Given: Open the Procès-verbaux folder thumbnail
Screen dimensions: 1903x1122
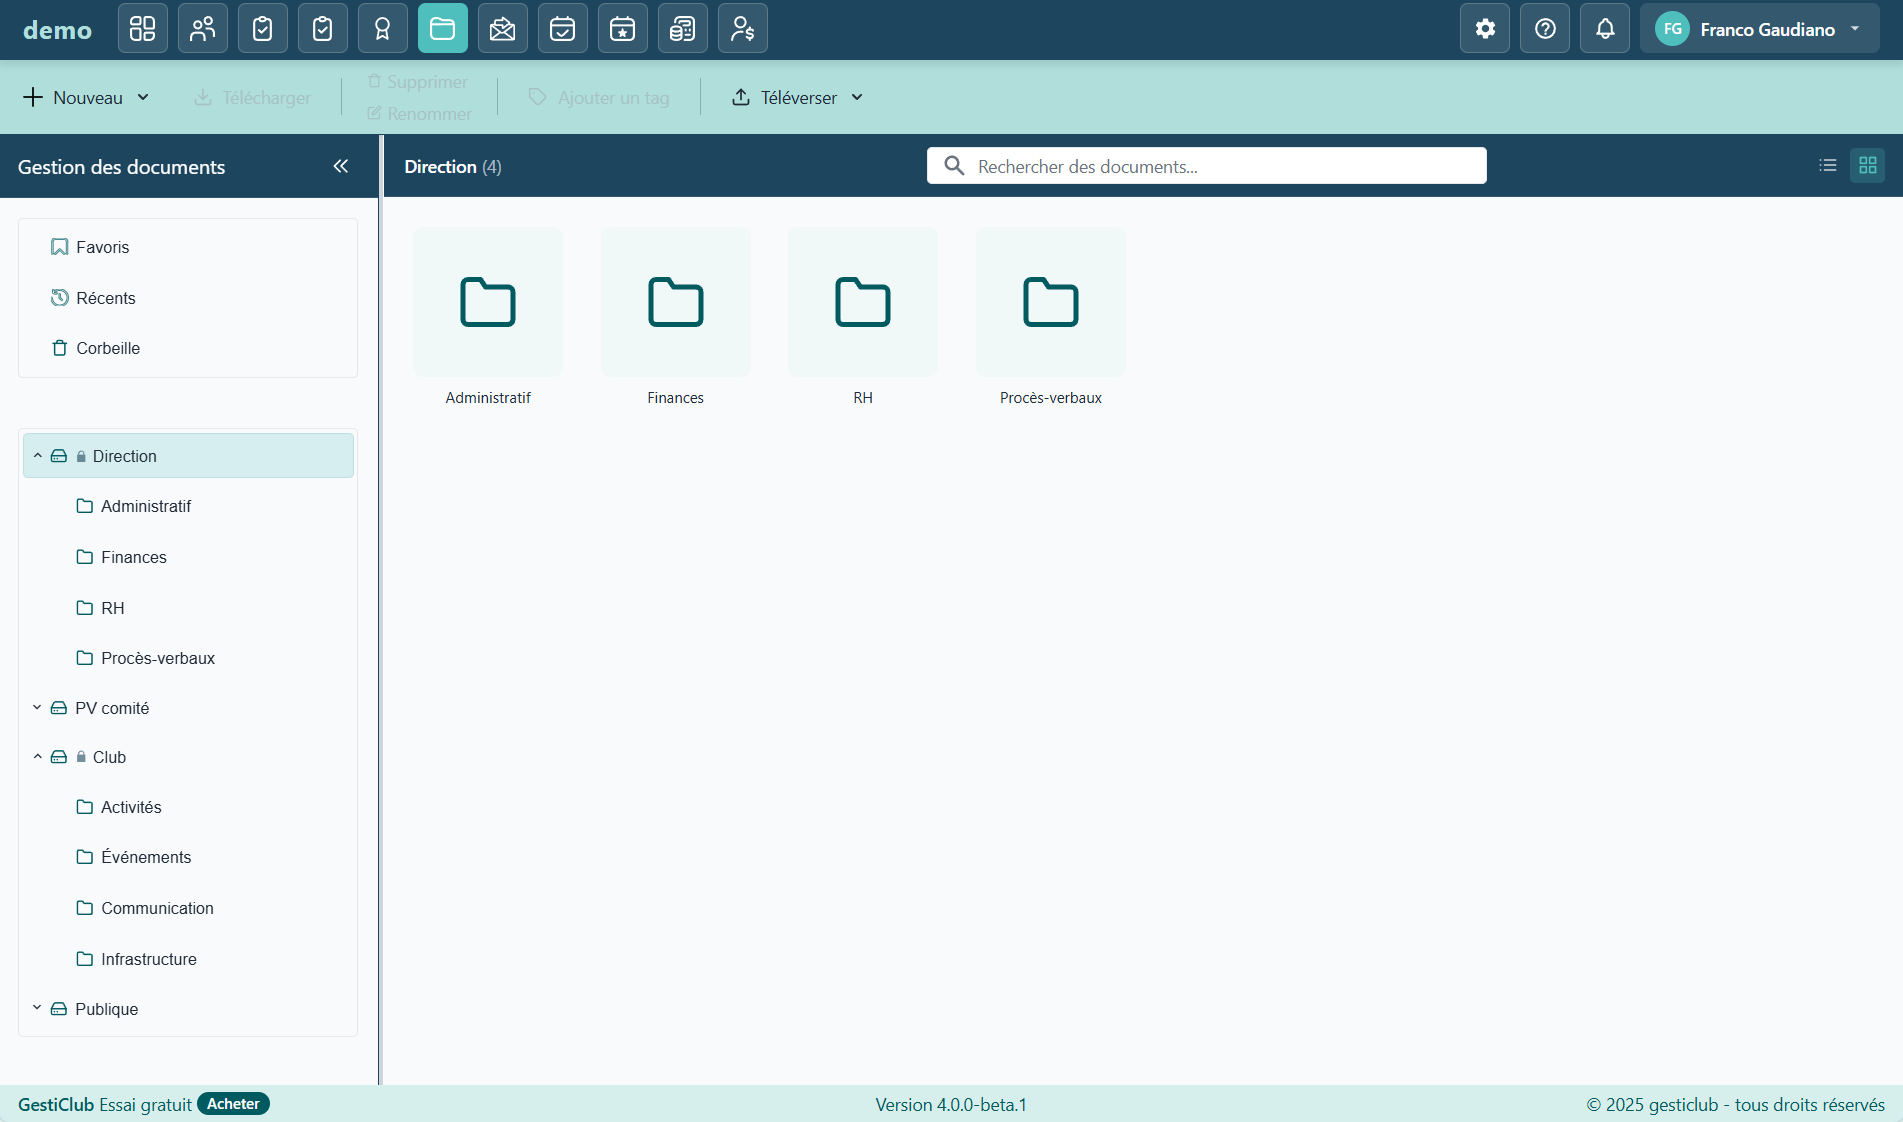Looking at the screenshot, I should point(1051,302).
